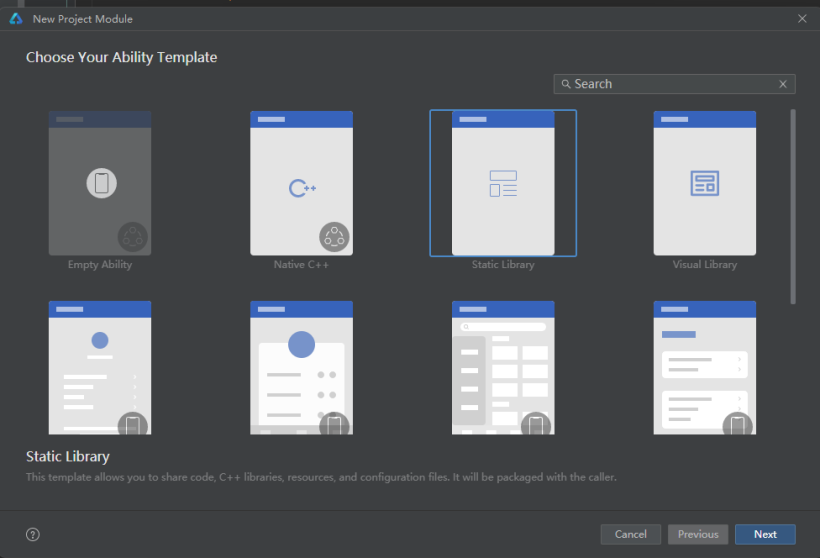820x558 pixels.
Task: Click the 'Visual Library' label
Action: [704, 265]
